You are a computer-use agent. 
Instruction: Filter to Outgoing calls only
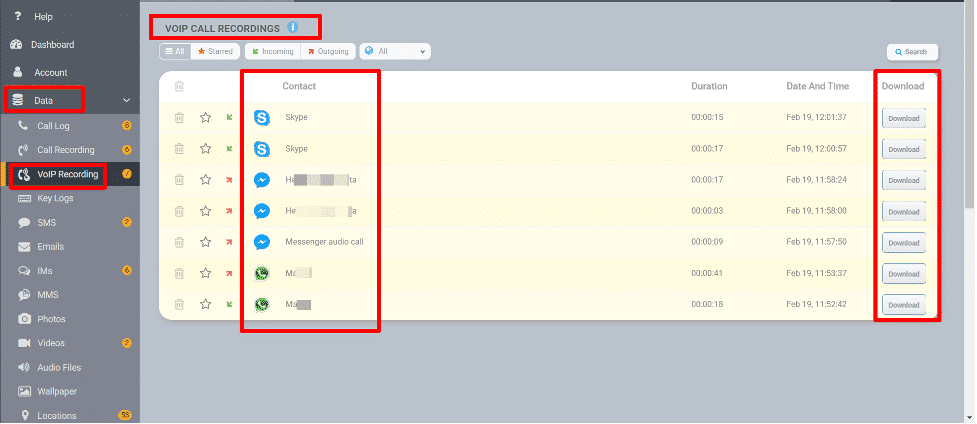(x=328, y=51)
